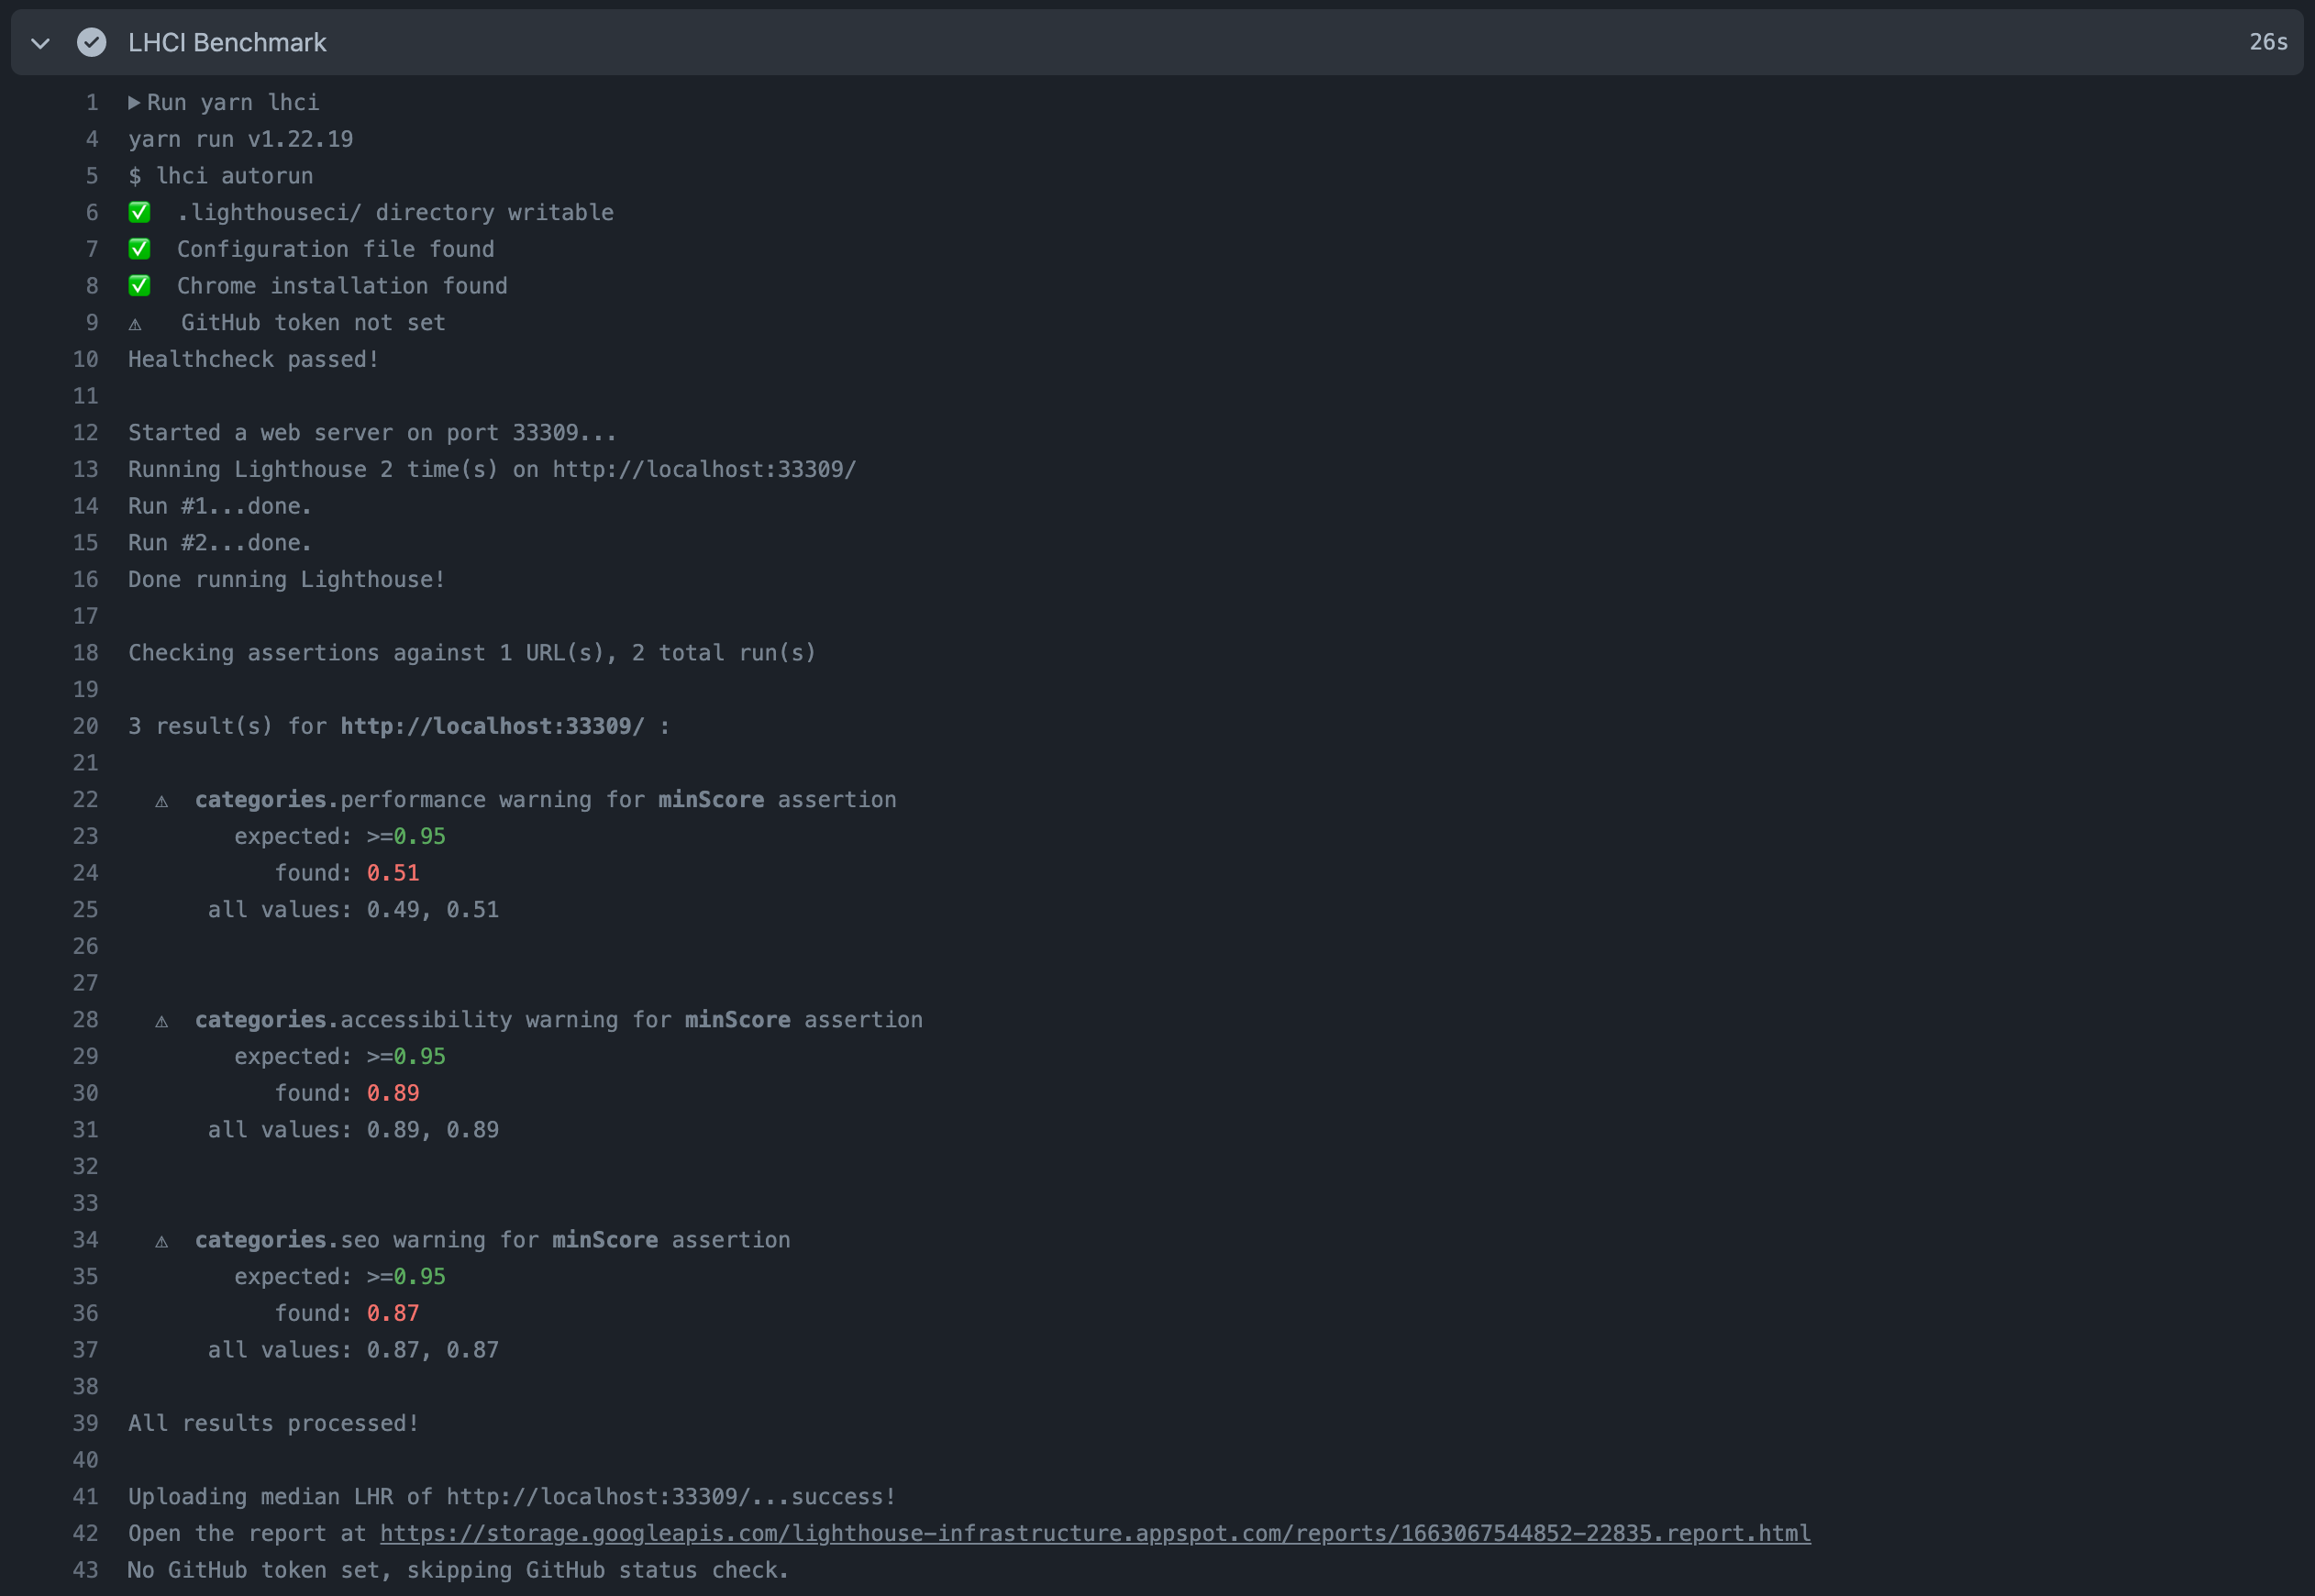Click green check beside 'Configuration file found'
2315x1596 pixels.
pos(140,249)
